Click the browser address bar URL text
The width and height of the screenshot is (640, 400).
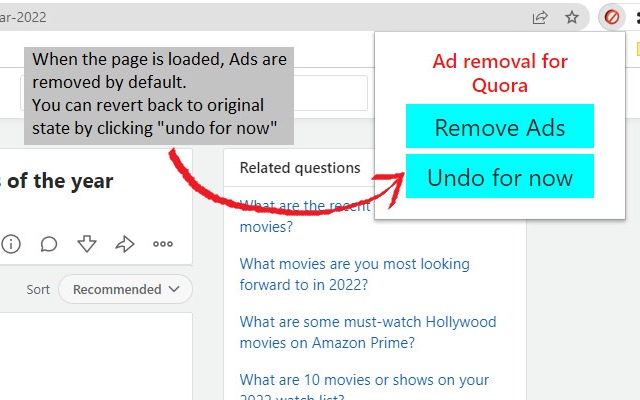tap(23, 17)
